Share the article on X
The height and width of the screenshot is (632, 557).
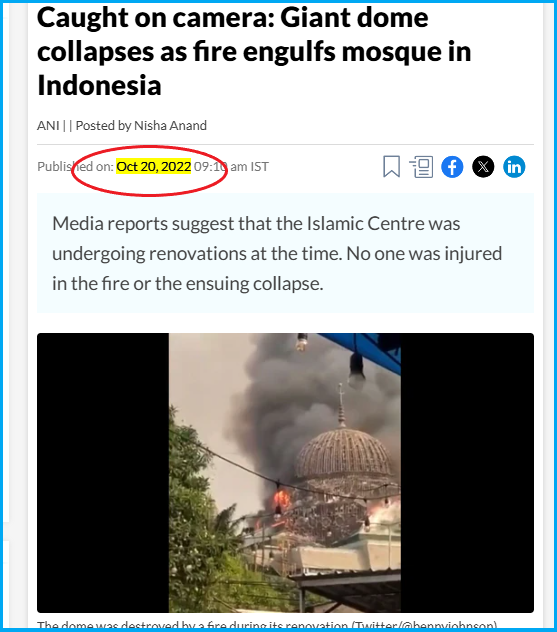point(483,166)
